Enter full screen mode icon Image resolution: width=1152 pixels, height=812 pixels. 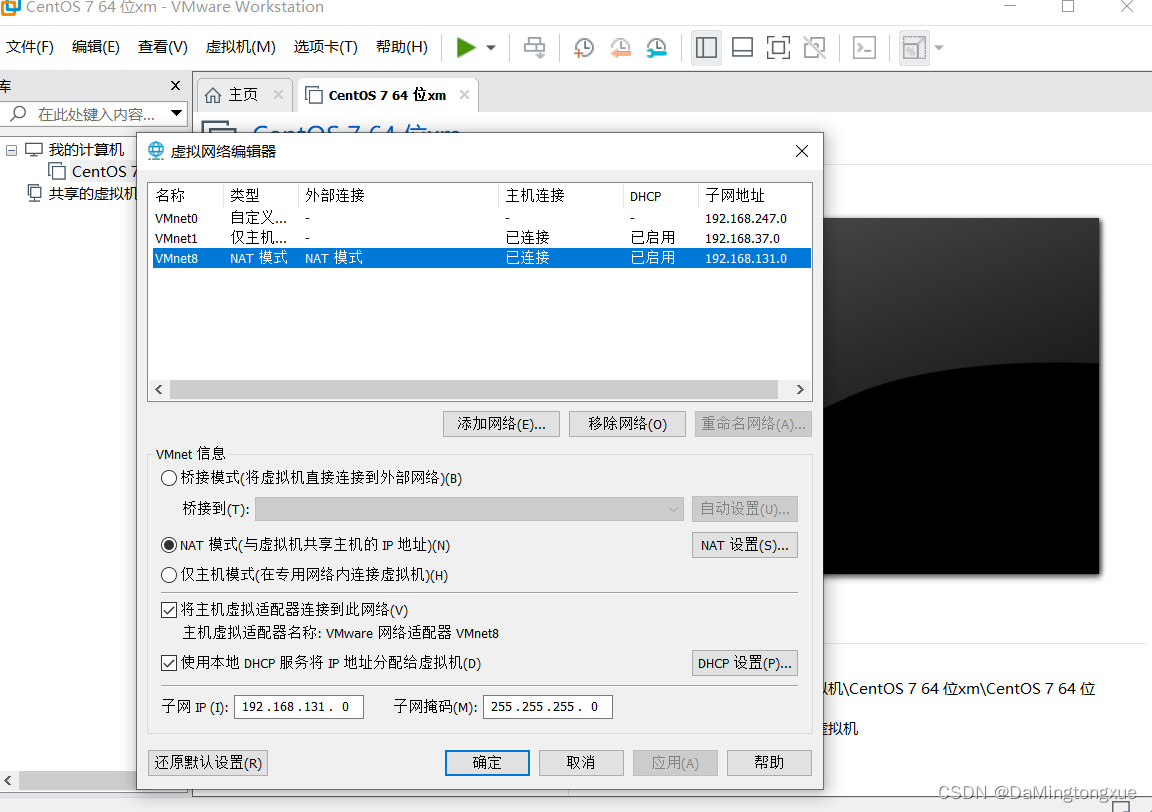(778, 48)
